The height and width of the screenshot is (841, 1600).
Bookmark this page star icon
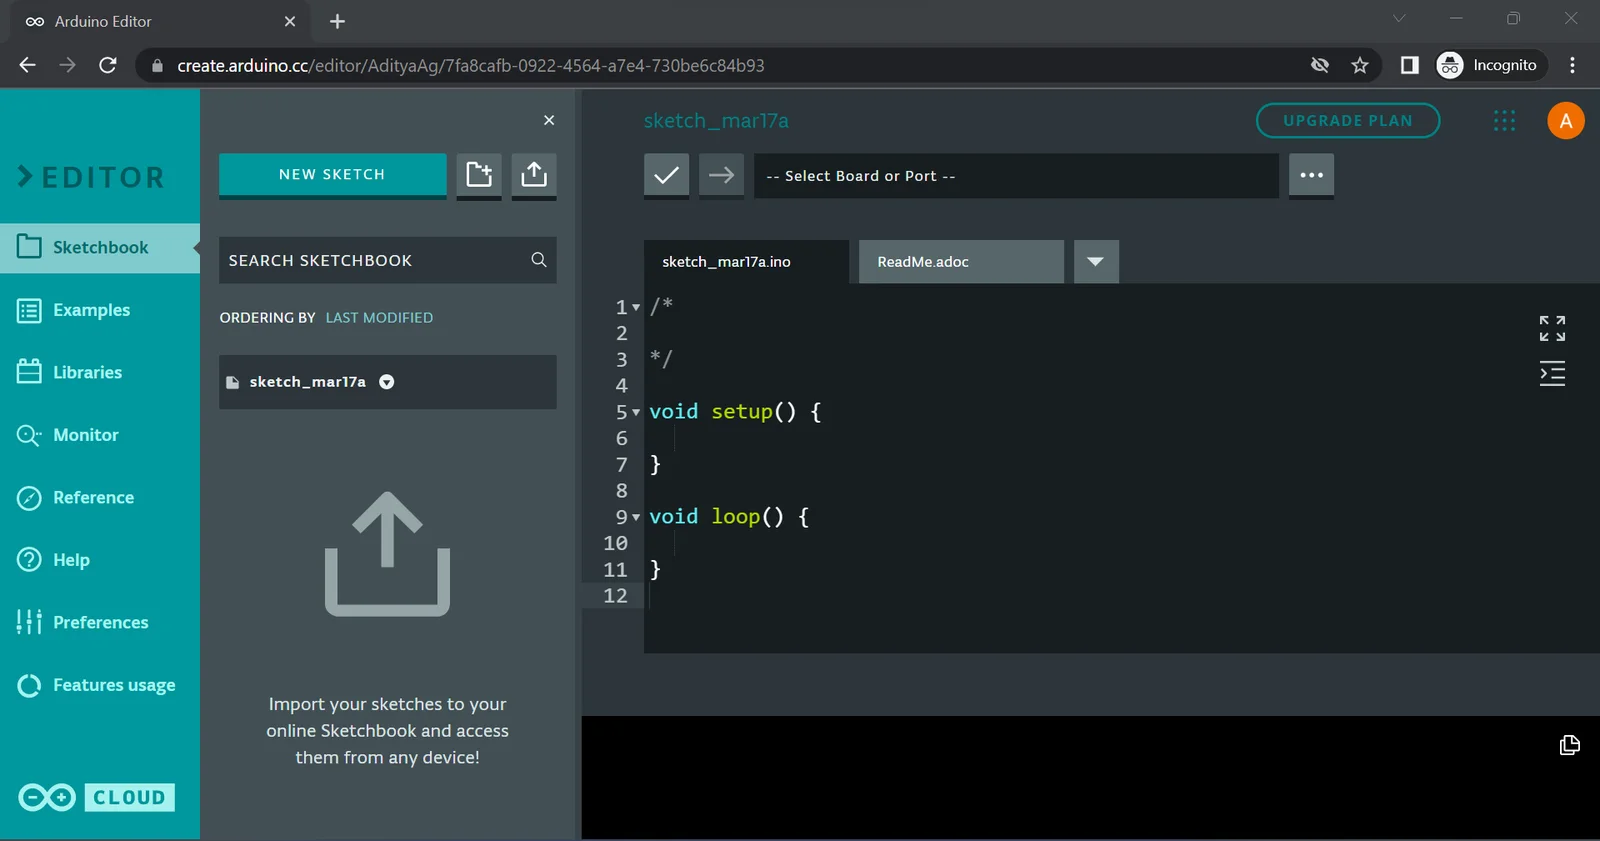[1360, 65]
